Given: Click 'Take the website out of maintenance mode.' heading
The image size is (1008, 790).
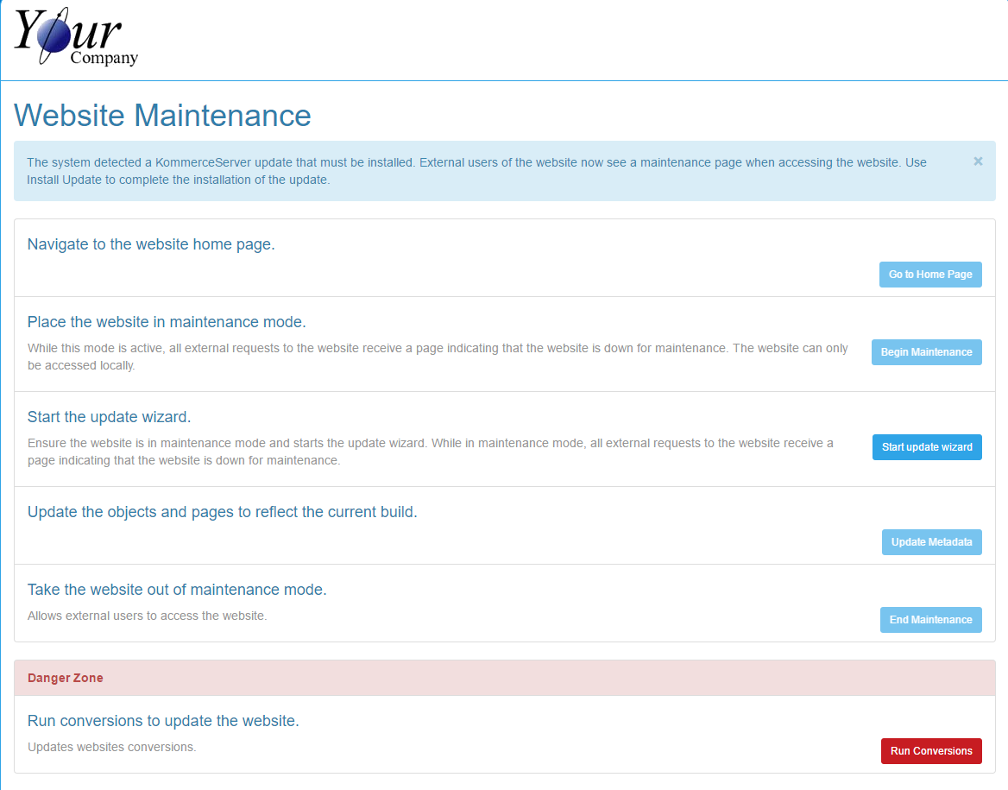Looking at the screenshot, I should (x=177, y=590).
